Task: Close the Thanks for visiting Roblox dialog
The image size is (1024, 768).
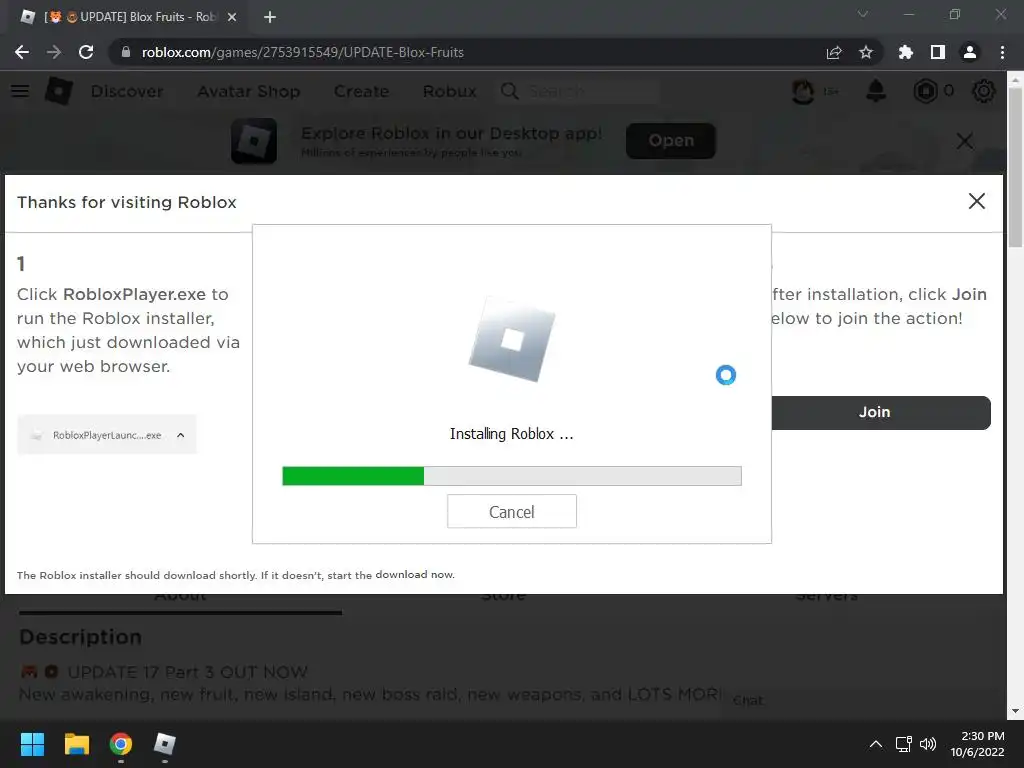Action: (977, 201)
